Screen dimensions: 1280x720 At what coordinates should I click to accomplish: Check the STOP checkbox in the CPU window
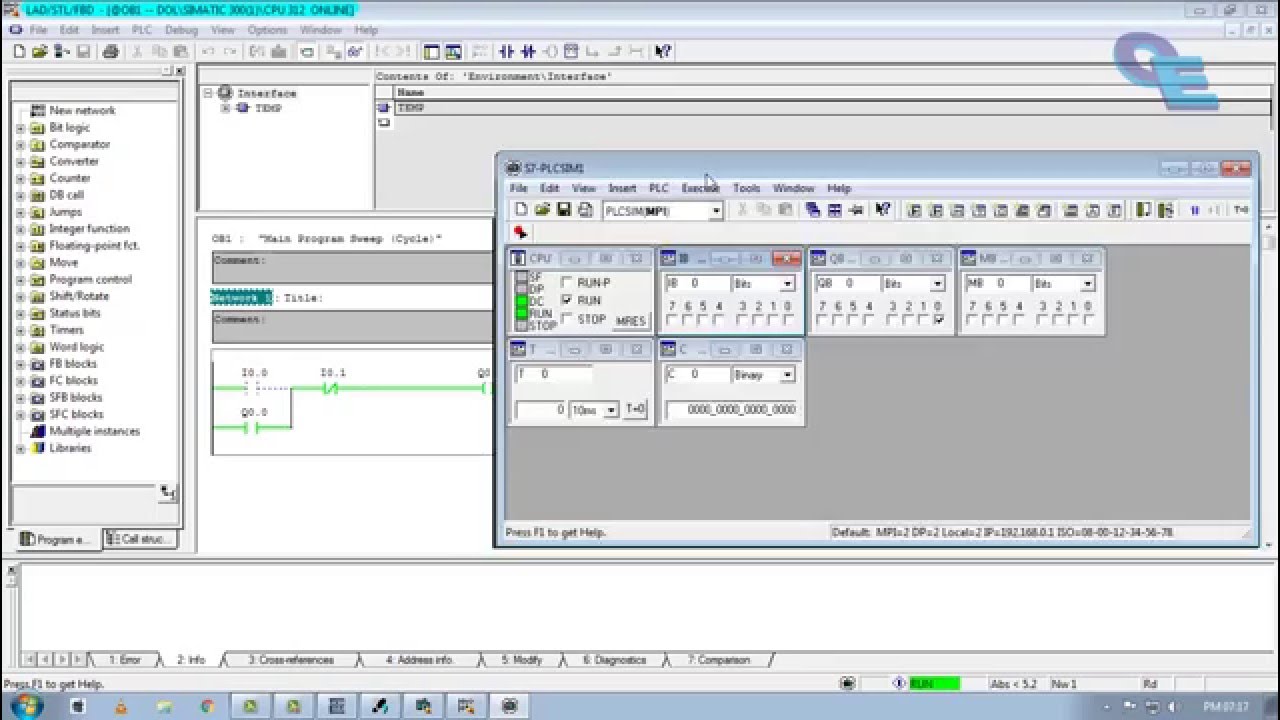coord(567,319)
